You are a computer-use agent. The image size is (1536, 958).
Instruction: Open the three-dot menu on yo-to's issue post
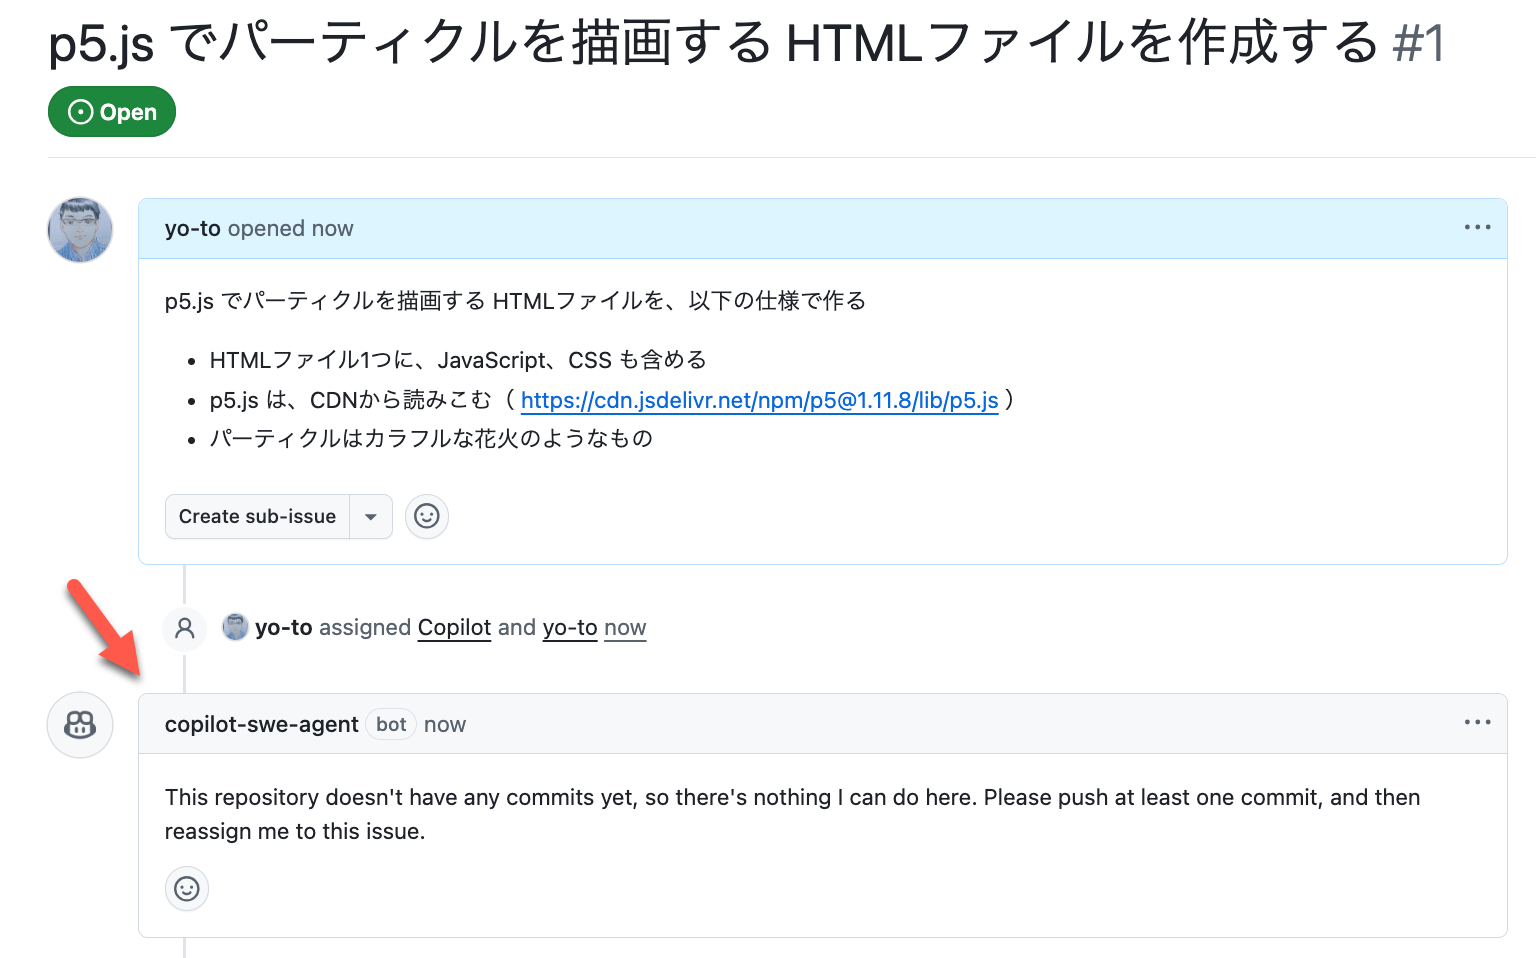[x=1477, y=228]
